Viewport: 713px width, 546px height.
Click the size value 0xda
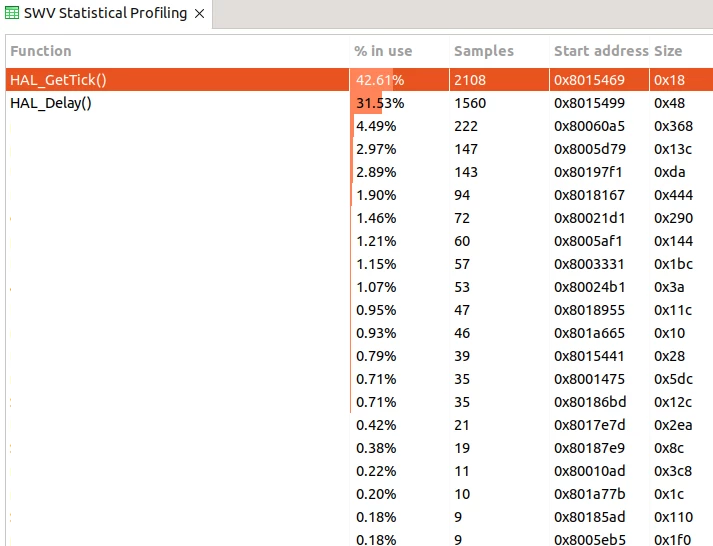tap(669, 172)
